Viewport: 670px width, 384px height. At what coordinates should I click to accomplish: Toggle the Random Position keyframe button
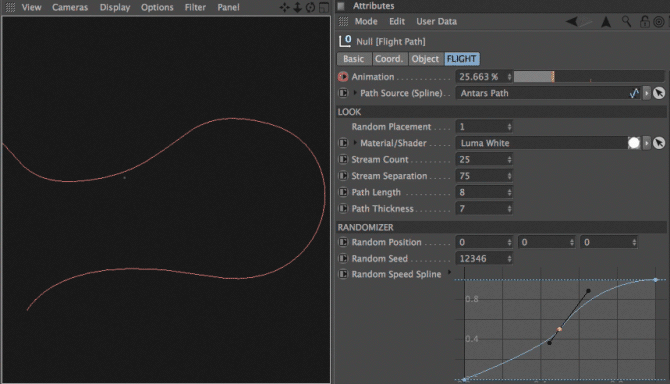[343, 242]
